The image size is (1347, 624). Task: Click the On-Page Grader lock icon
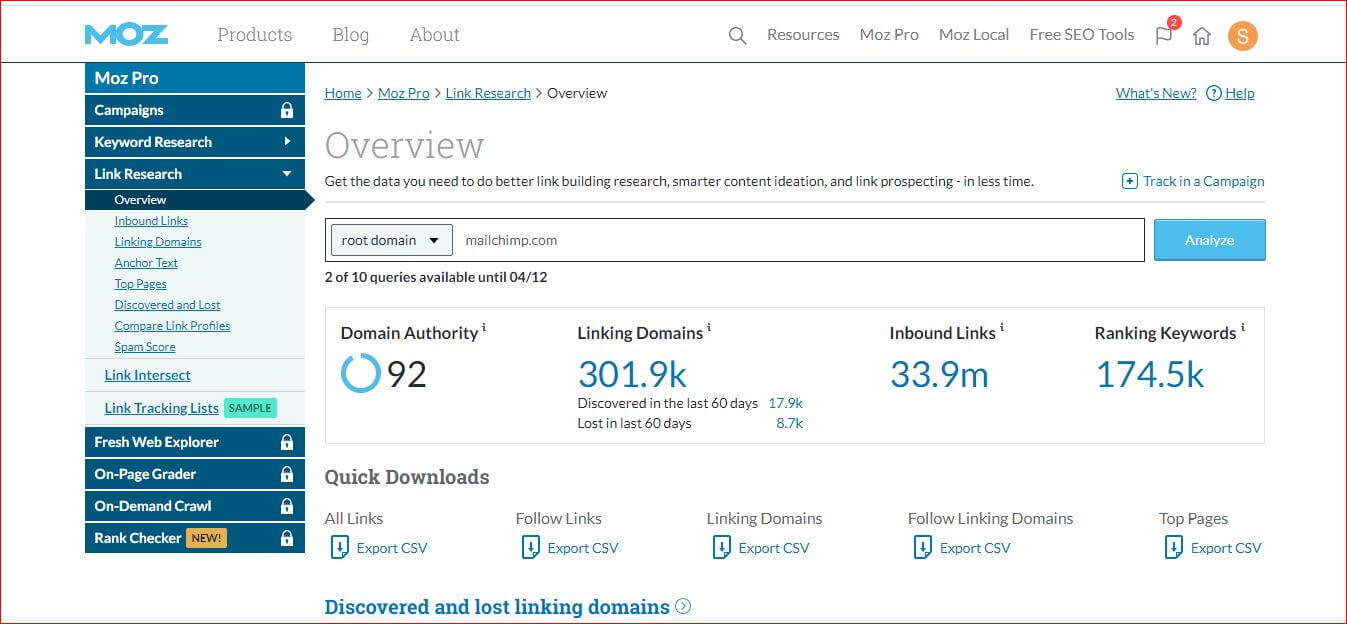coord(287,474)
